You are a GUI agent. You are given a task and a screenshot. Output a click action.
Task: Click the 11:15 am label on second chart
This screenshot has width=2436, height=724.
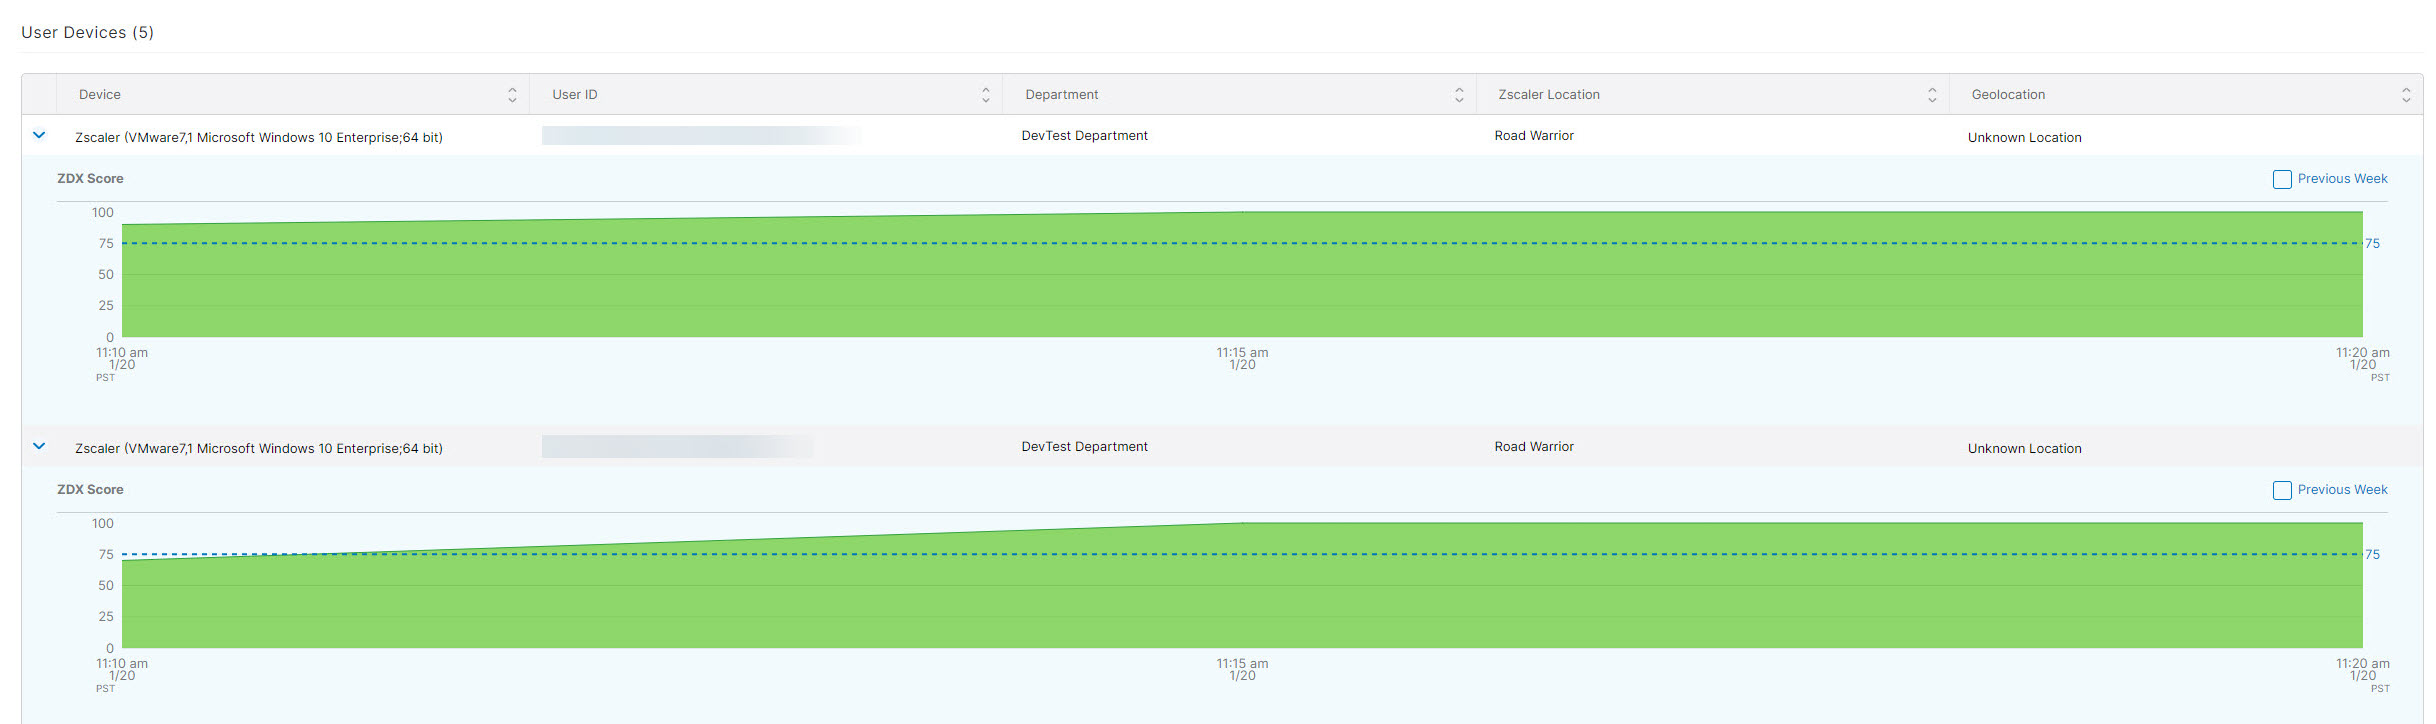pyautogui.click(x=1242, y=664)
